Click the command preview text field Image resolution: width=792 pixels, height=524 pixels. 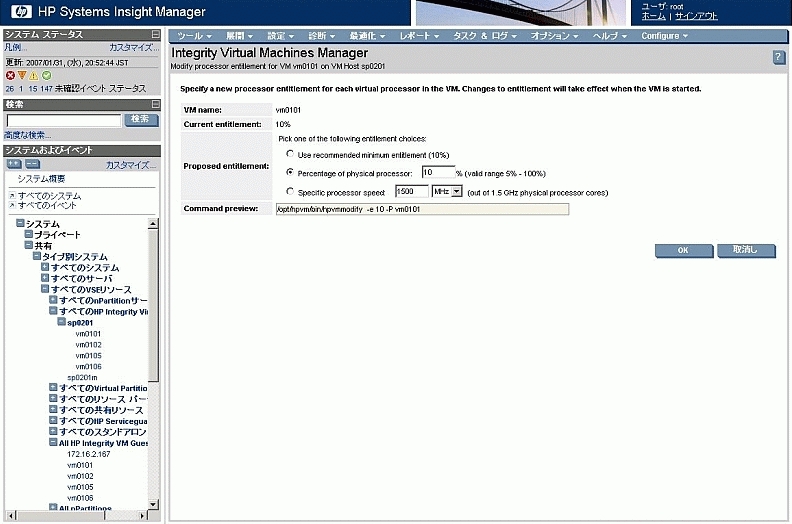[422, 209]
